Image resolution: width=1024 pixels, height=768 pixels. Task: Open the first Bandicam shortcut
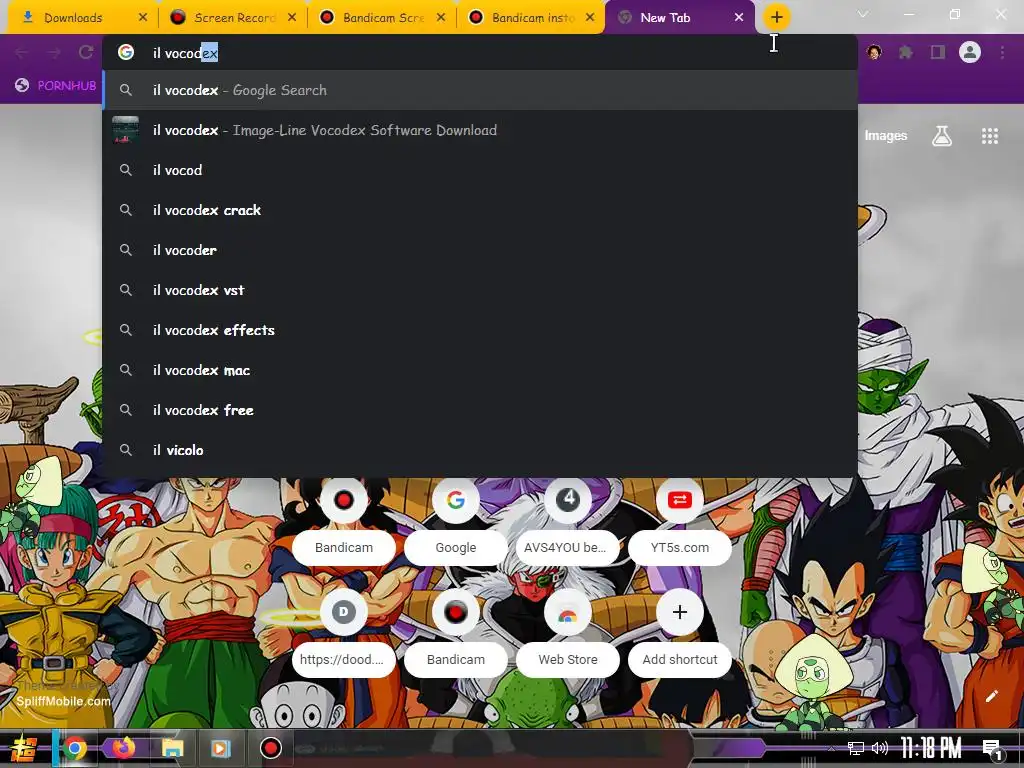click(x=344, y=519)
